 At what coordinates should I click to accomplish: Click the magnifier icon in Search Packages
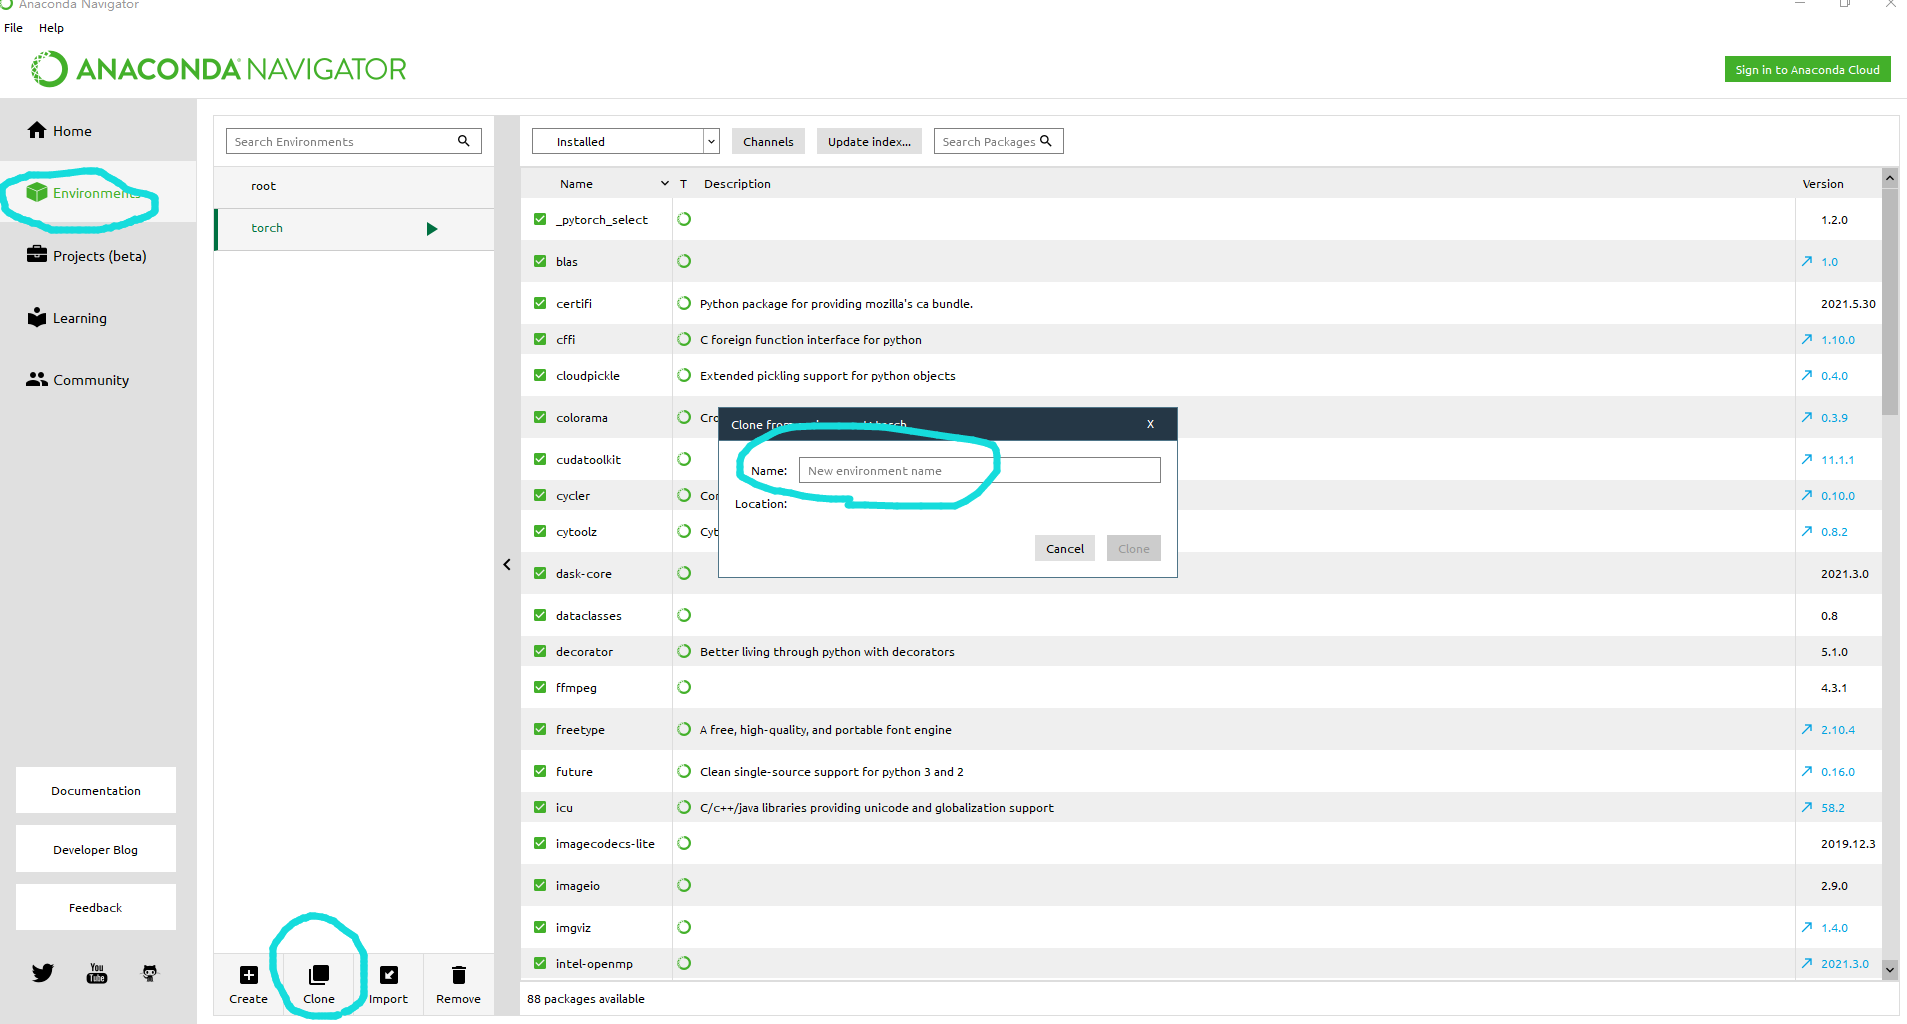coord(1046,141)
